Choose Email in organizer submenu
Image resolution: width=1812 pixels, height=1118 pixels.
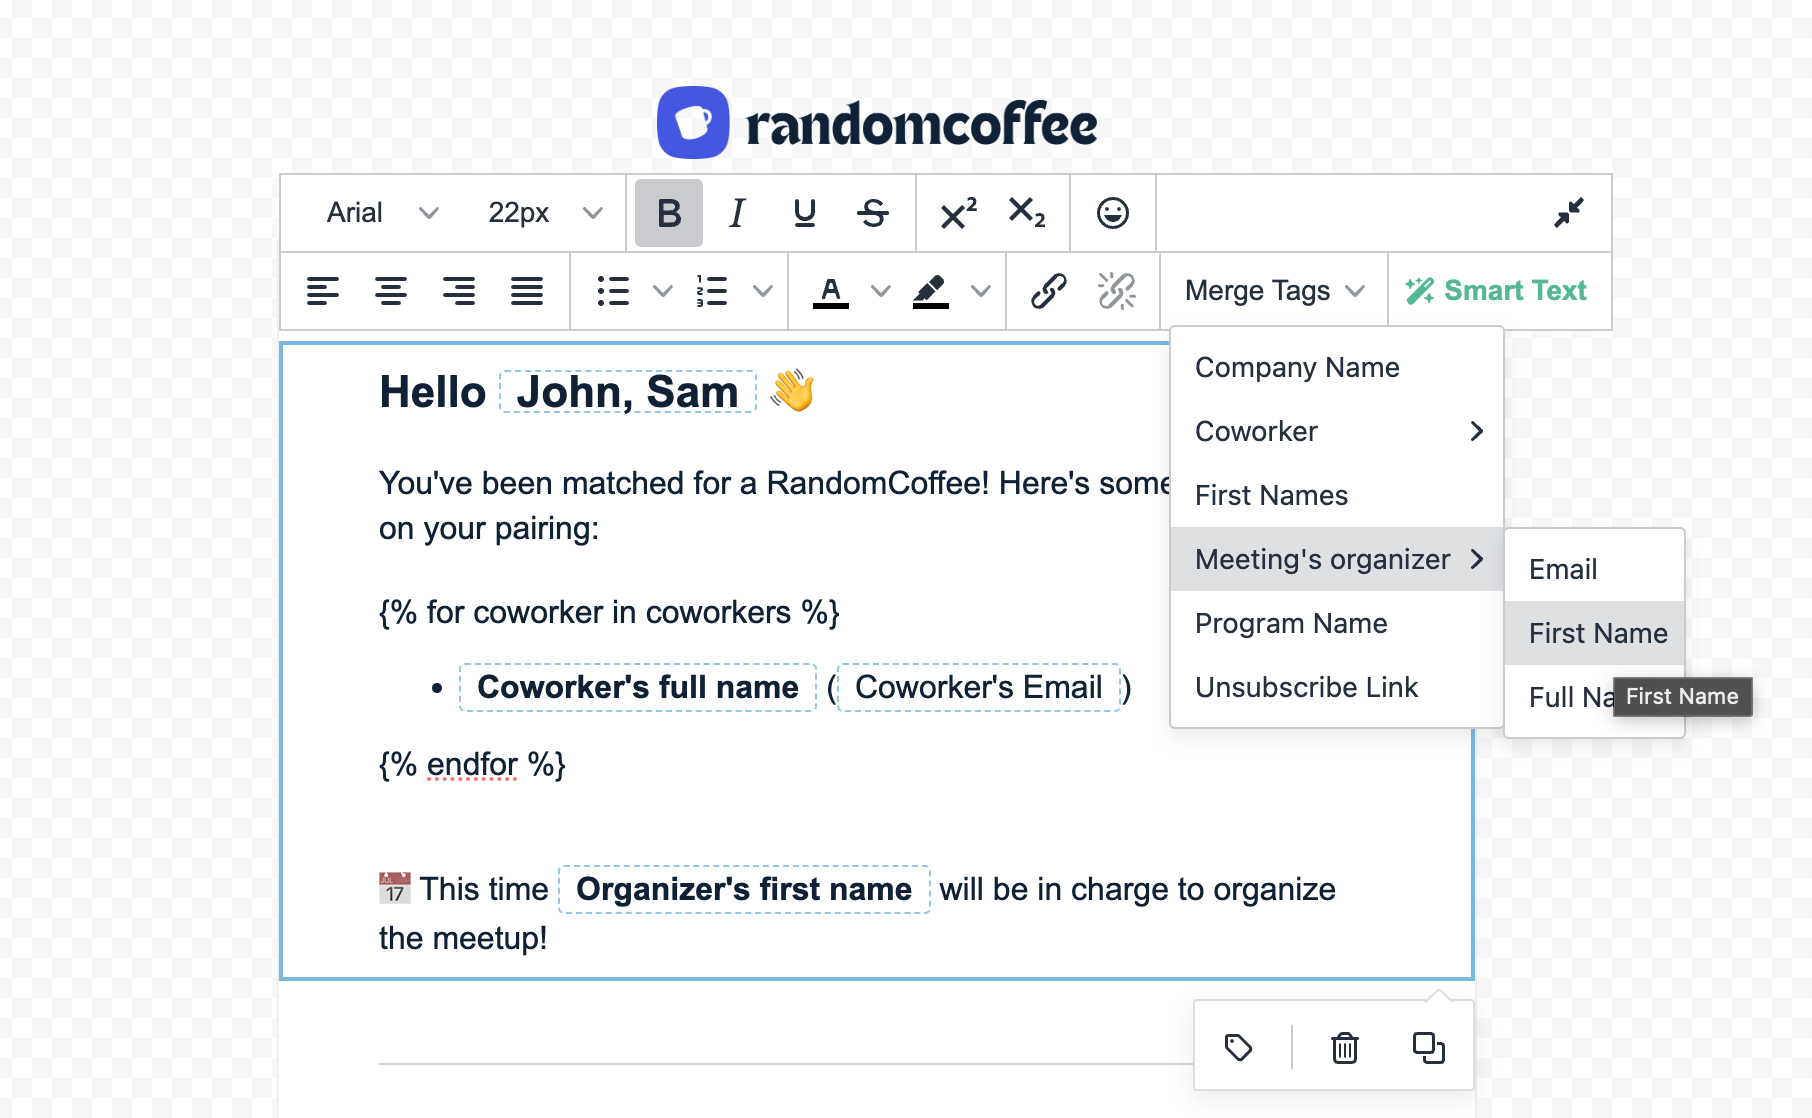[1594, 570]
